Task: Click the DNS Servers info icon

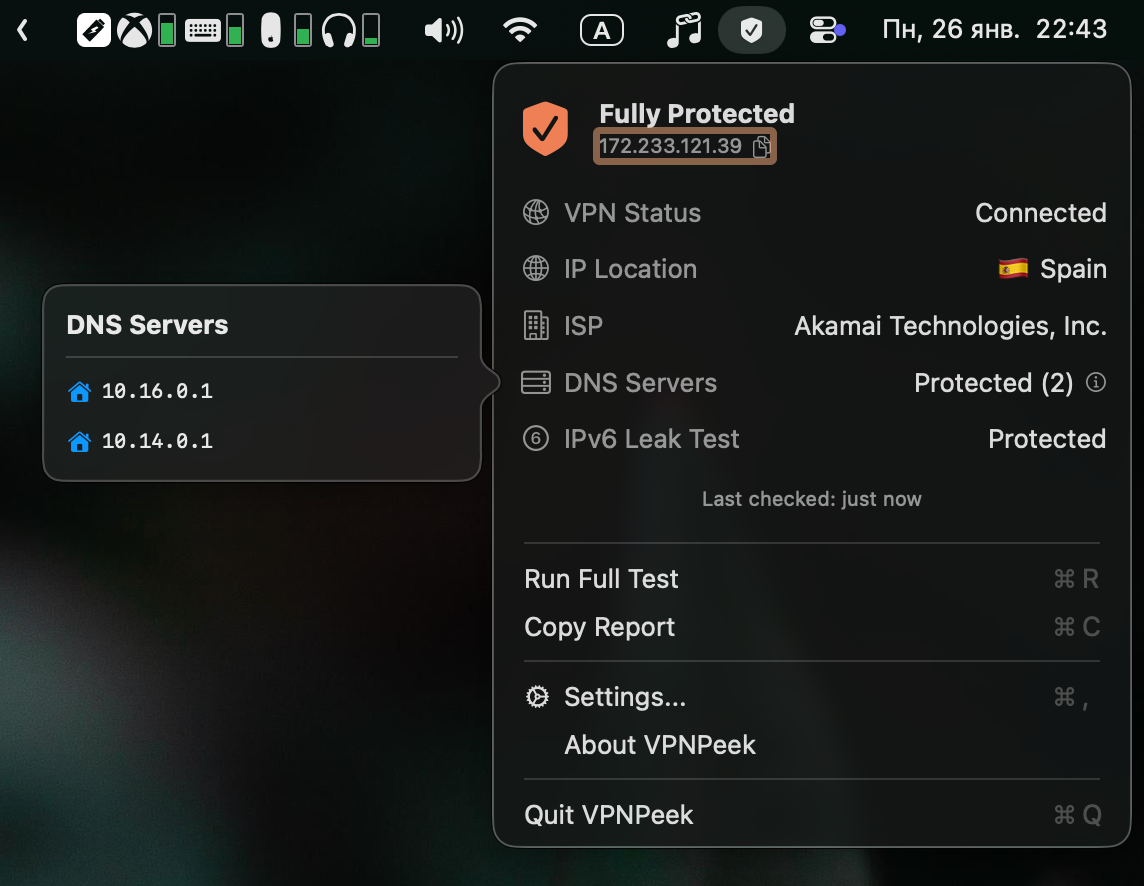Action: coord(1096,382)
